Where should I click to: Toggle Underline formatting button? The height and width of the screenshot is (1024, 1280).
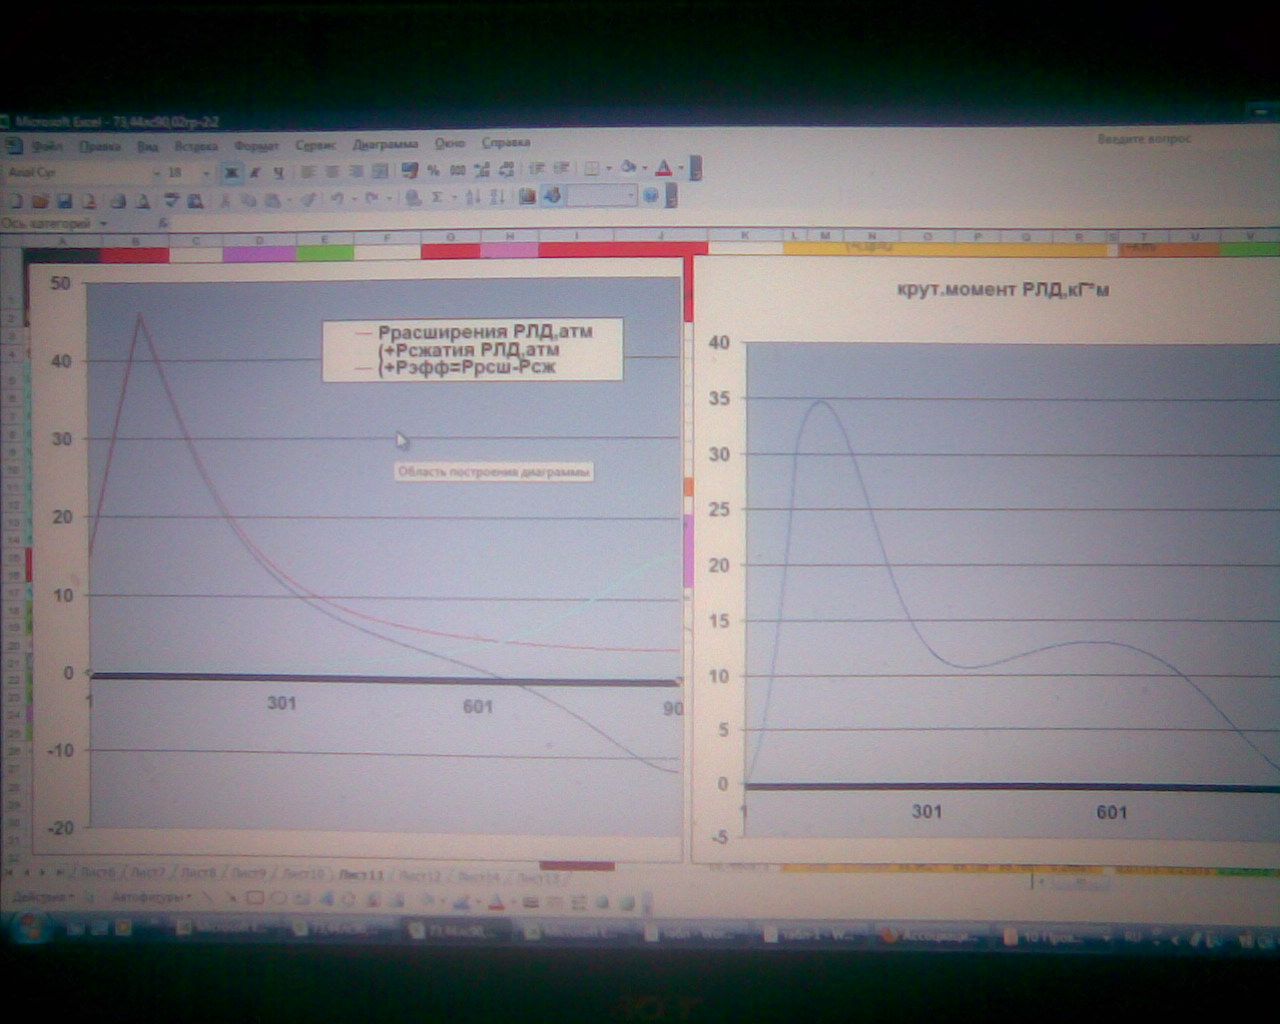(278, 173)
